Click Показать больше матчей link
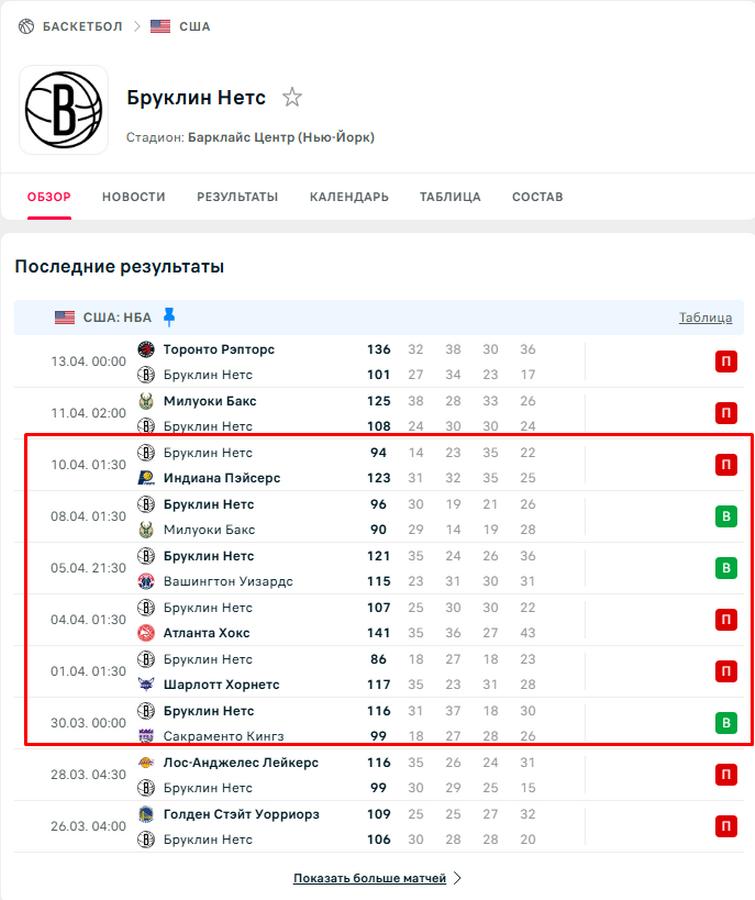This screenshot has width=755, height=900. click(x=370, y=878)
